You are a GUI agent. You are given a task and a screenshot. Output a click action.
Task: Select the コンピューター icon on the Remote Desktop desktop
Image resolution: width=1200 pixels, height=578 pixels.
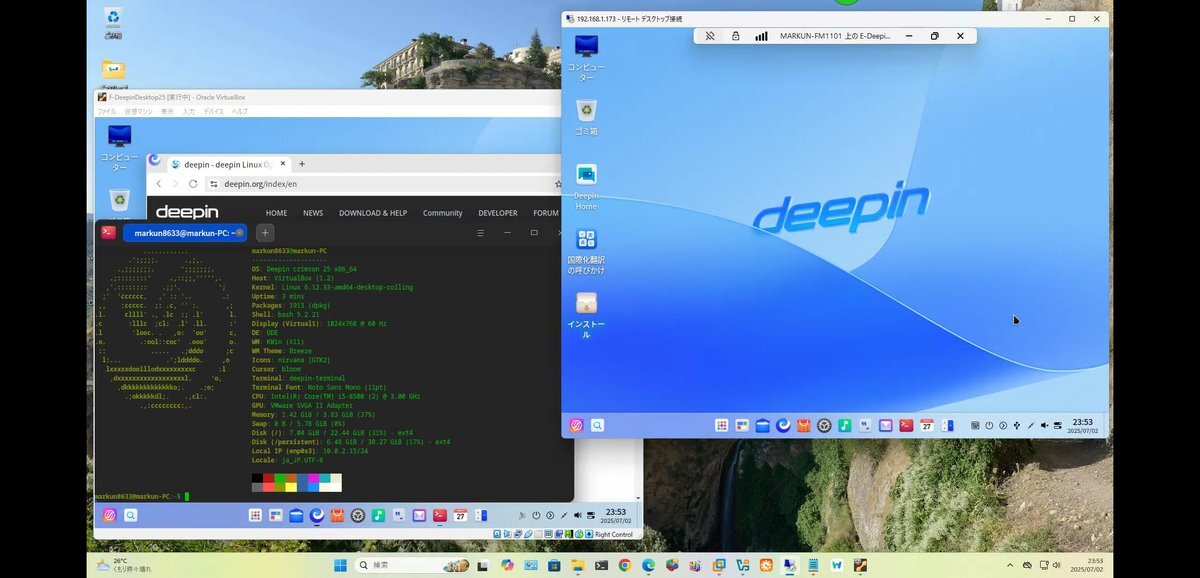click(x=586, y=56)
